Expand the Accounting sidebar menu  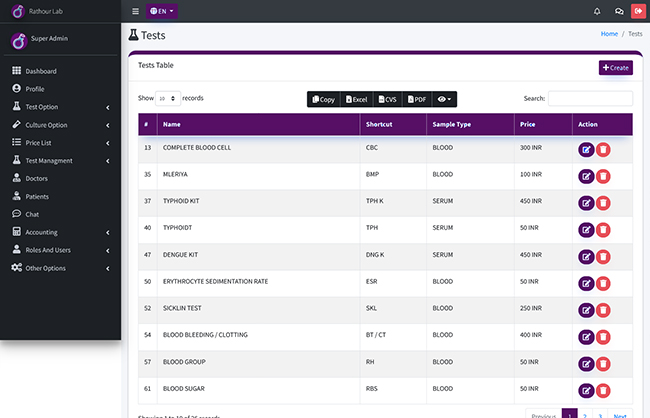coord(61,232)
